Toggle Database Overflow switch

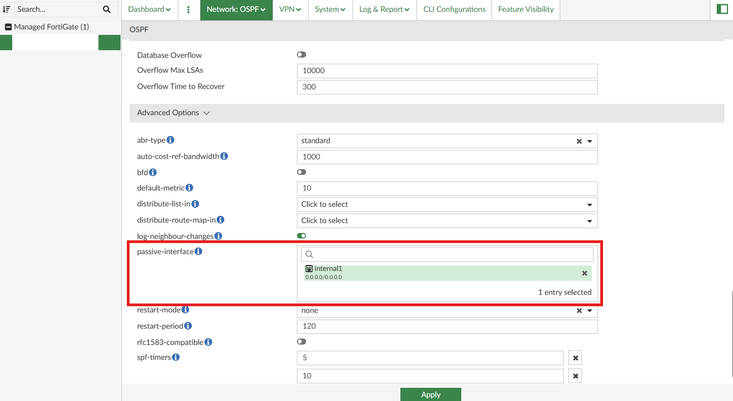[x=302, y=55]
